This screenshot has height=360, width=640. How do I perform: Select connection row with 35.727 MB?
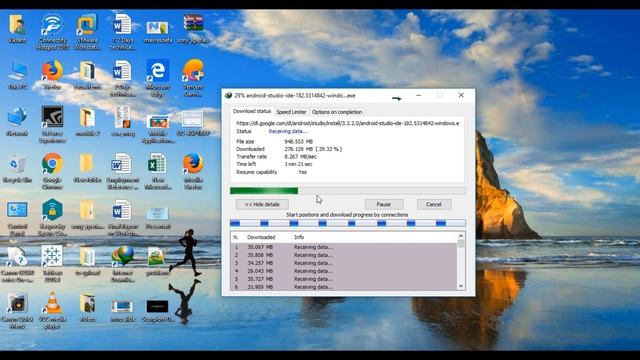point(344,279)
